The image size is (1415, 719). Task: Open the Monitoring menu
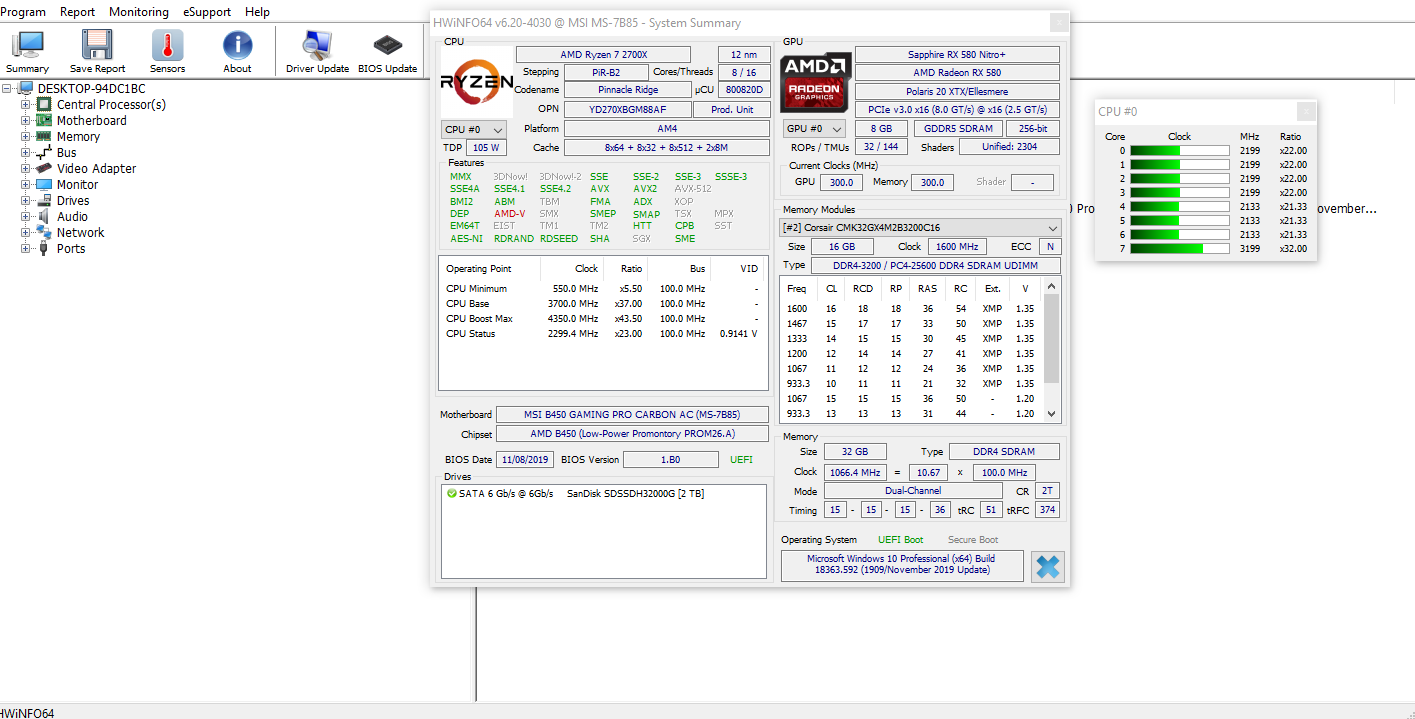click(x=138, y=11)
